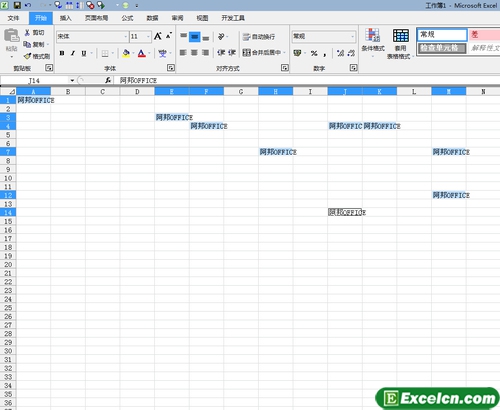Viewport: 500px width, 410px height.
Task: Click the percent style icon
Action: (x=314, y=53)
